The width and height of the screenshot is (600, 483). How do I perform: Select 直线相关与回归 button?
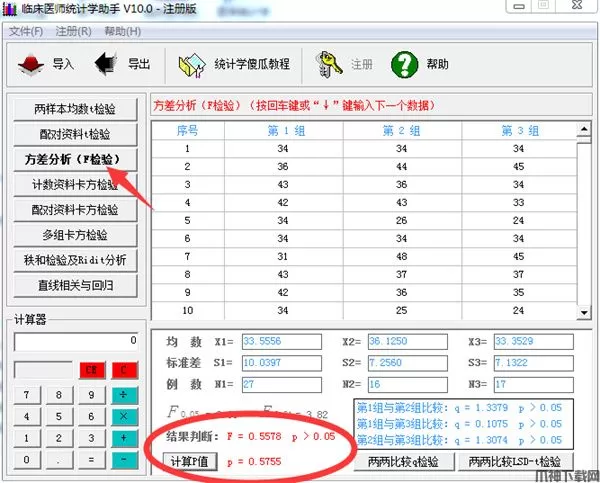(x=75, y=286)
